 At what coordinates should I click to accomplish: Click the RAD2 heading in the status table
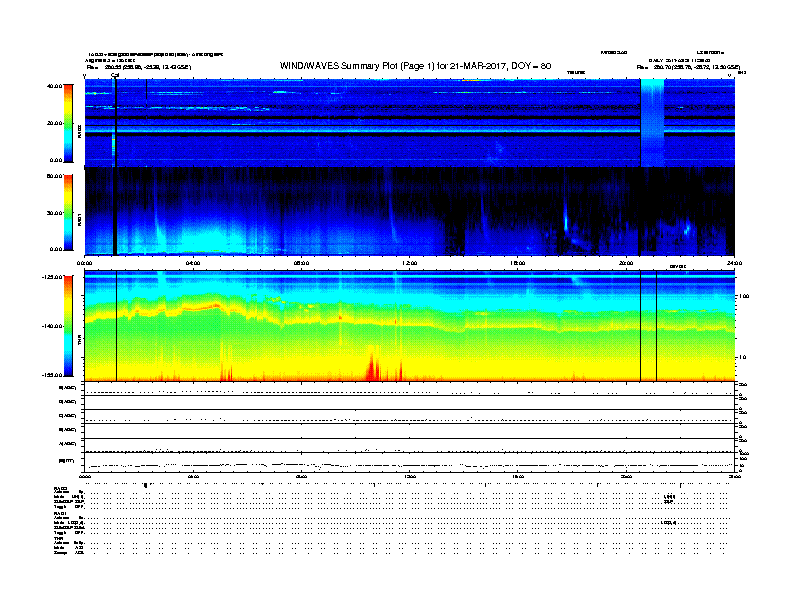60,489
